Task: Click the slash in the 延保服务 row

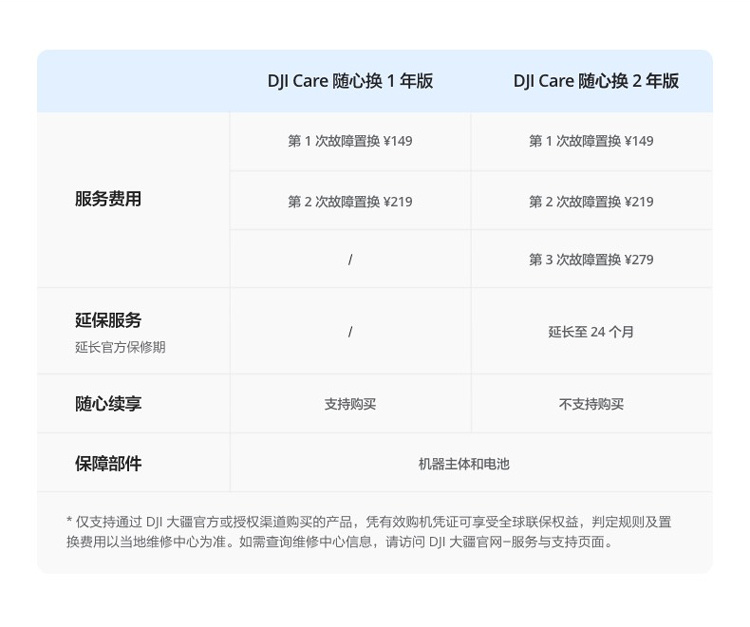Action: [350, 331]
